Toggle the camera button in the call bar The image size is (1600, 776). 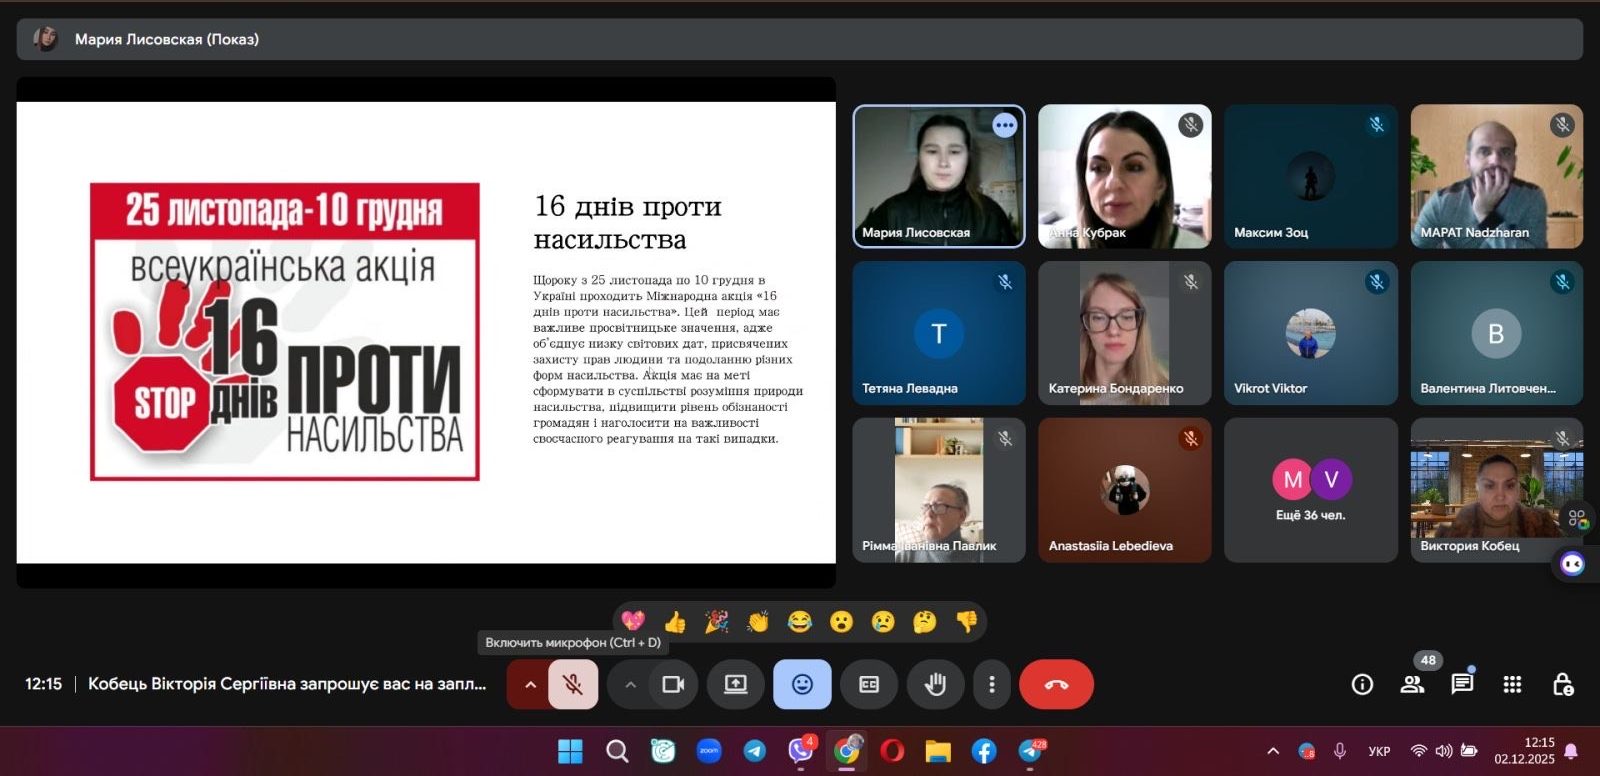(x=673, y=685)
